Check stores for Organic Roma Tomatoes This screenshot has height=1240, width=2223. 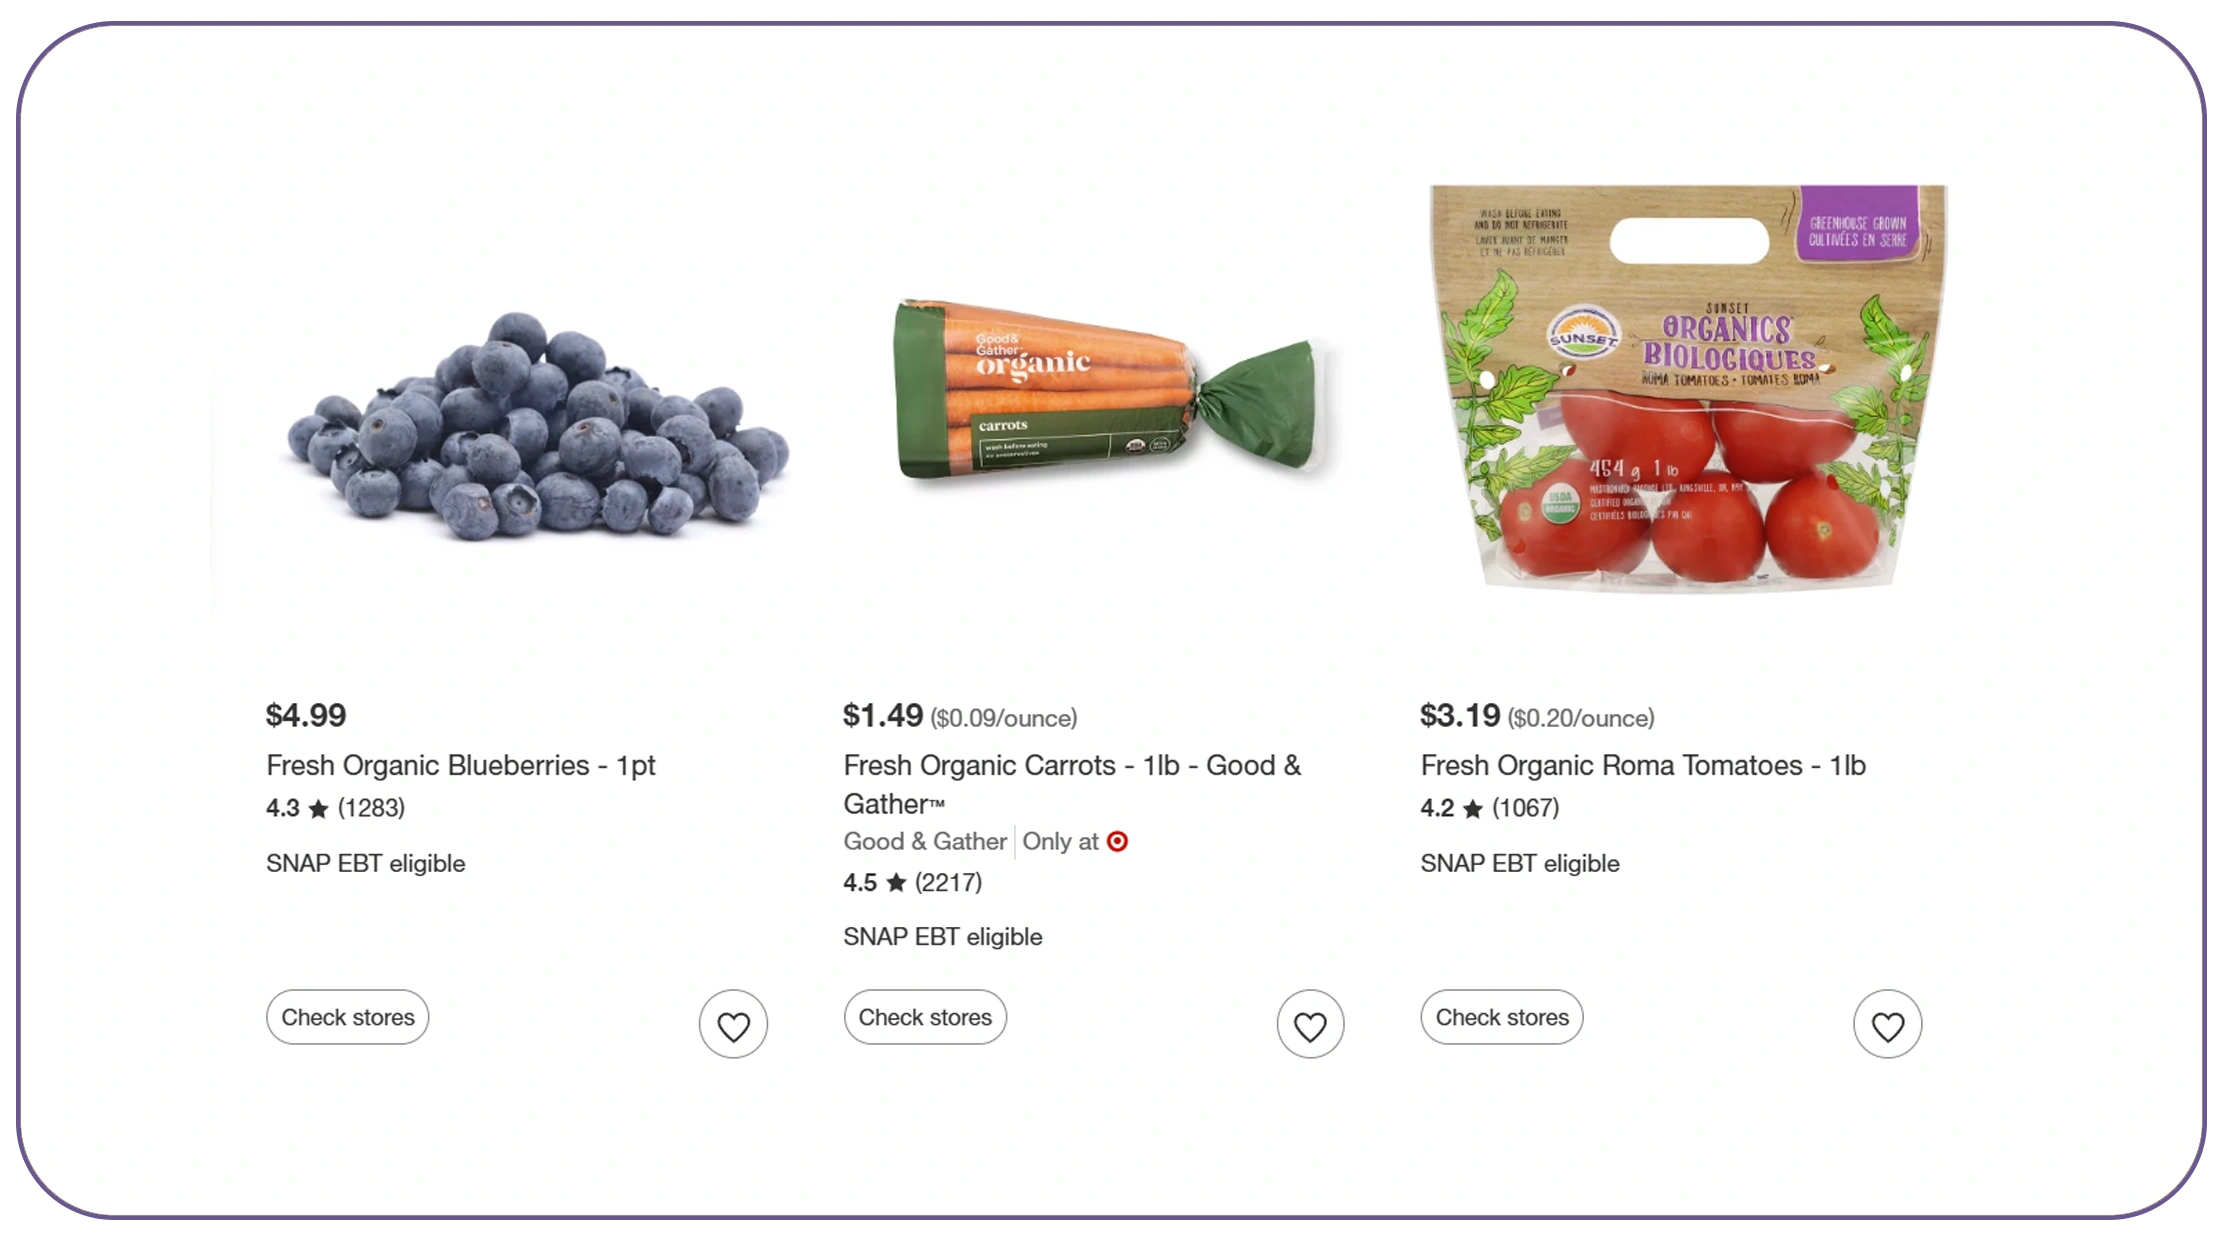1502,1017
